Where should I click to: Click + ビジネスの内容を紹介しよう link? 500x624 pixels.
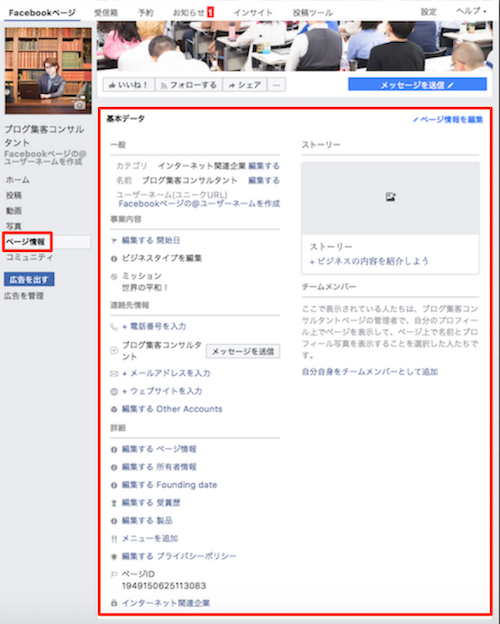coord(369,261)
